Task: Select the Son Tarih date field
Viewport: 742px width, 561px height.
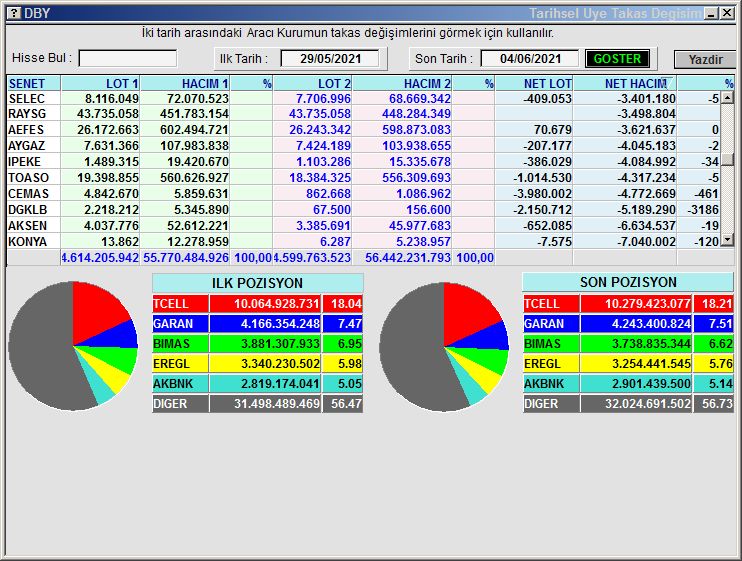Action: (530, 59)
